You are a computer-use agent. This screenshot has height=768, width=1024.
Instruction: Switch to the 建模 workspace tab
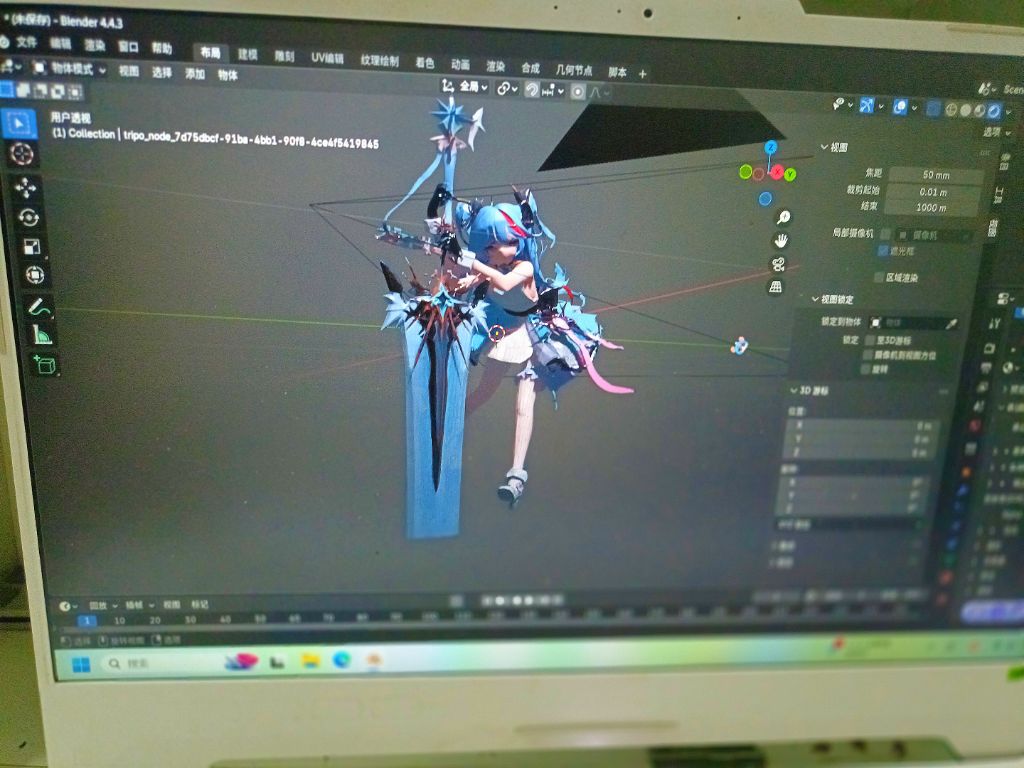pyautogui.click(x=248, y=54)
